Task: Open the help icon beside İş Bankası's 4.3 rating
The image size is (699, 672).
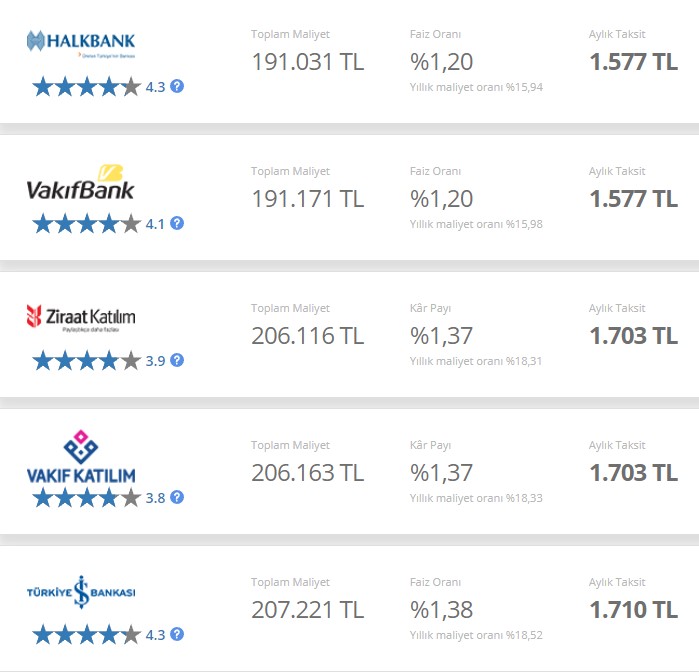Action: (x=177, y=634)
